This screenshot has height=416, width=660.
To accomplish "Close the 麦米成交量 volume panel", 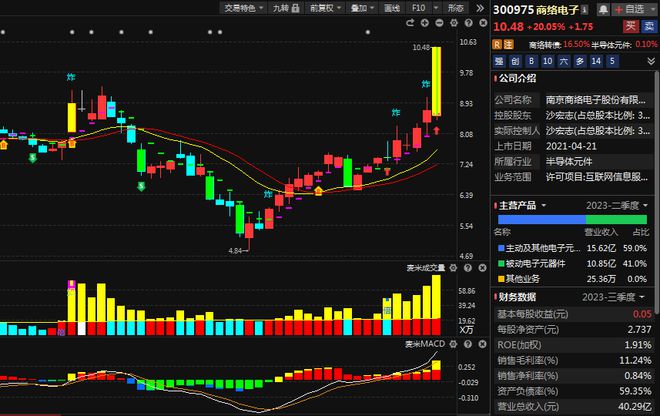I will coord(482,268).
